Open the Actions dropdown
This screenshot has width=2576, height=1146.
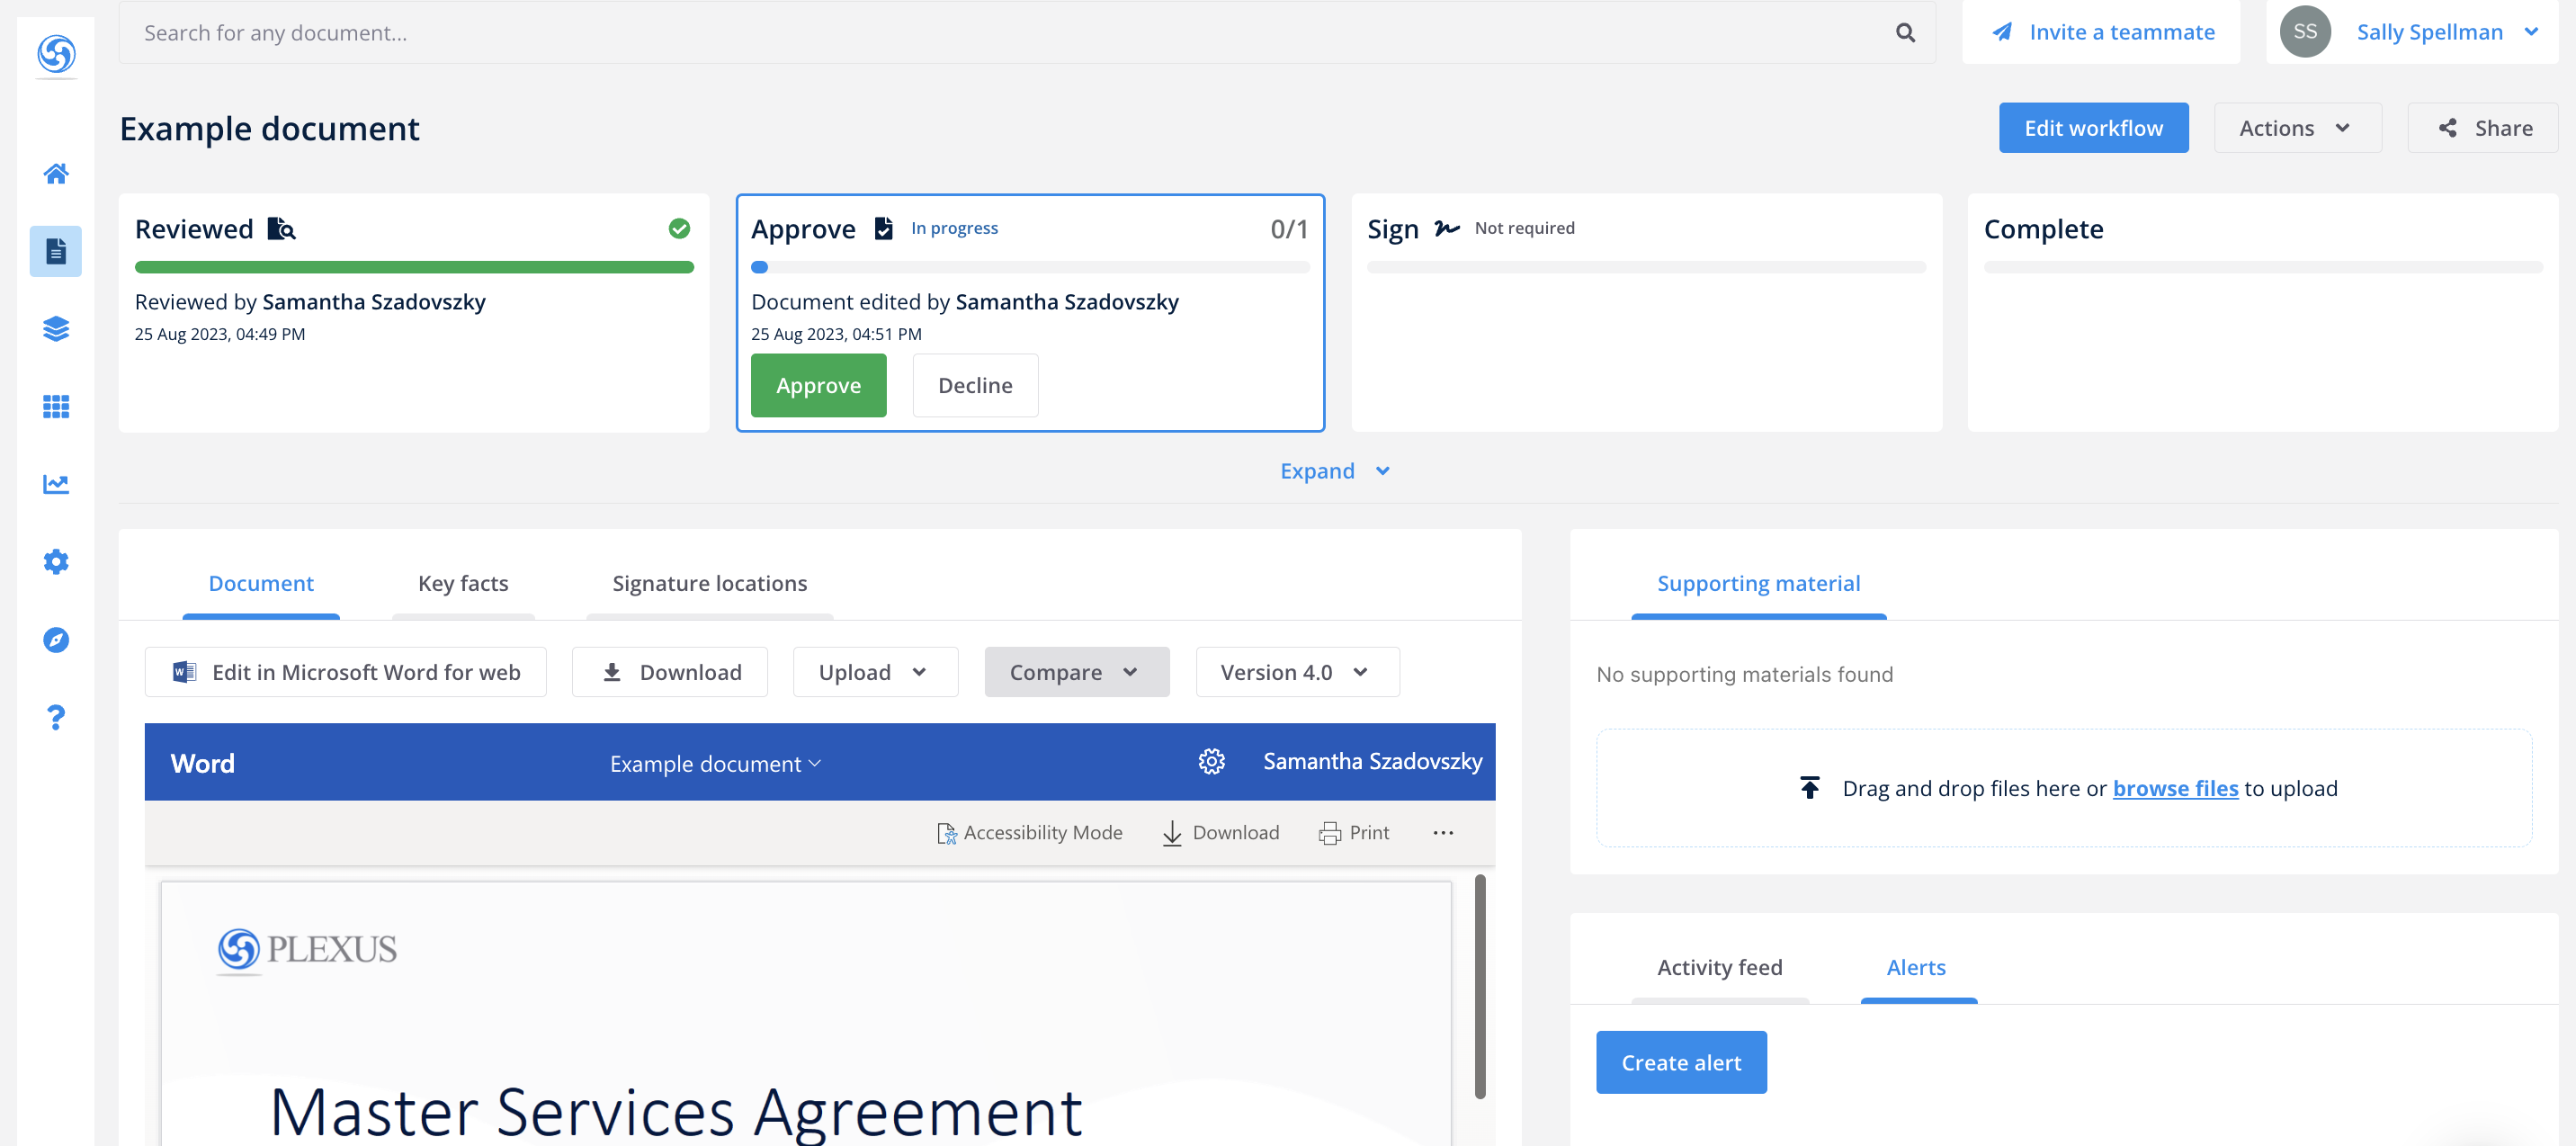tap(2296, 127)
